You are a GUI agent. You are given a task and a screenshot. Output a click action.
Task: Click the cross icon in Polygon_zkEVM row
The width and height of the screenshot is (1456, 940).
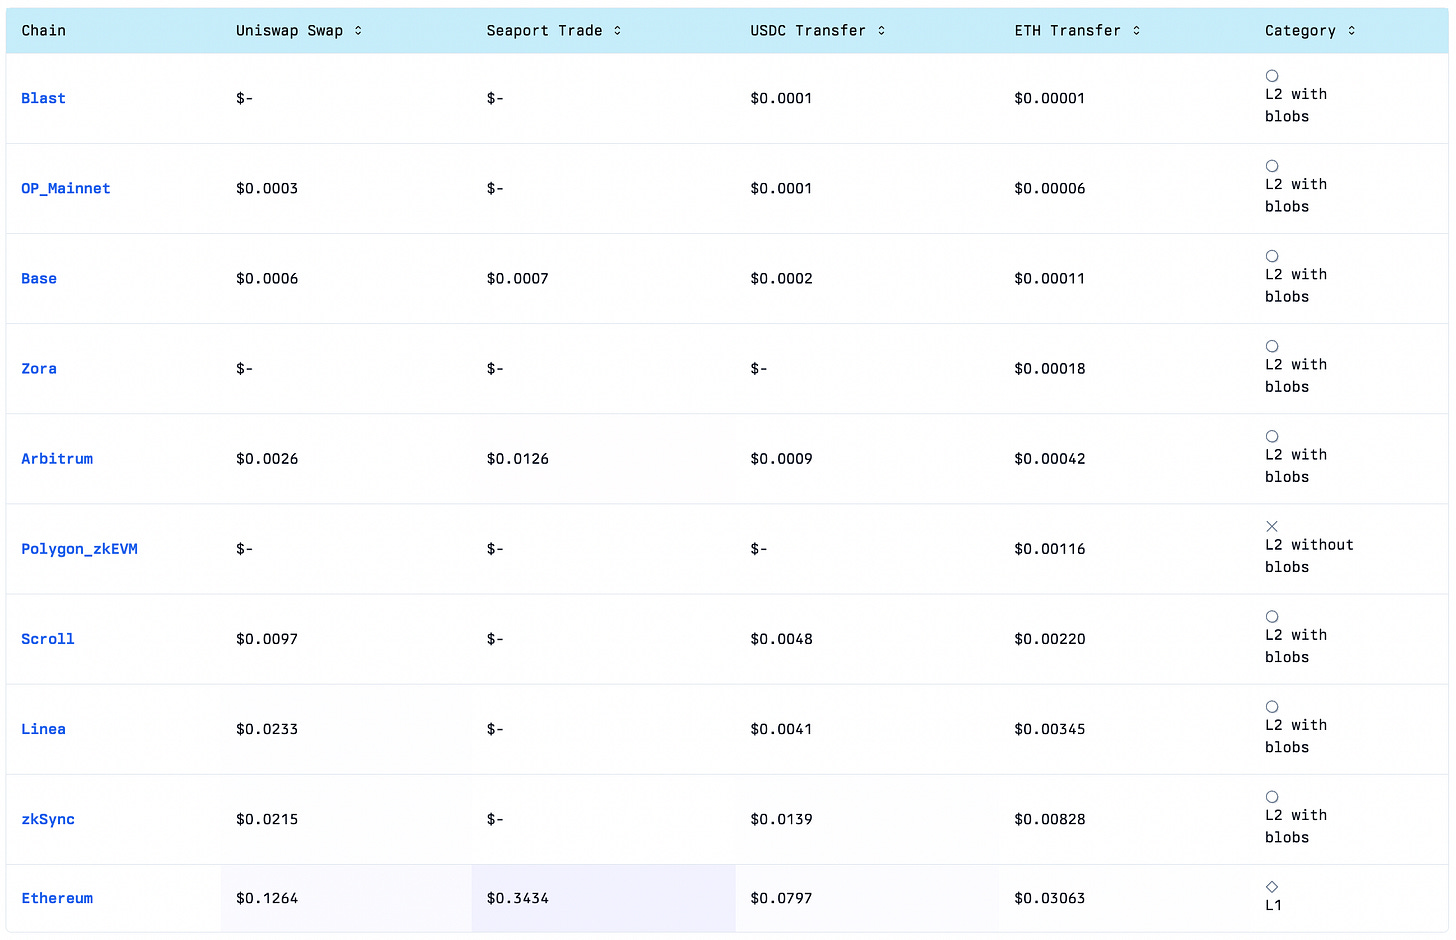point(1272,526)
